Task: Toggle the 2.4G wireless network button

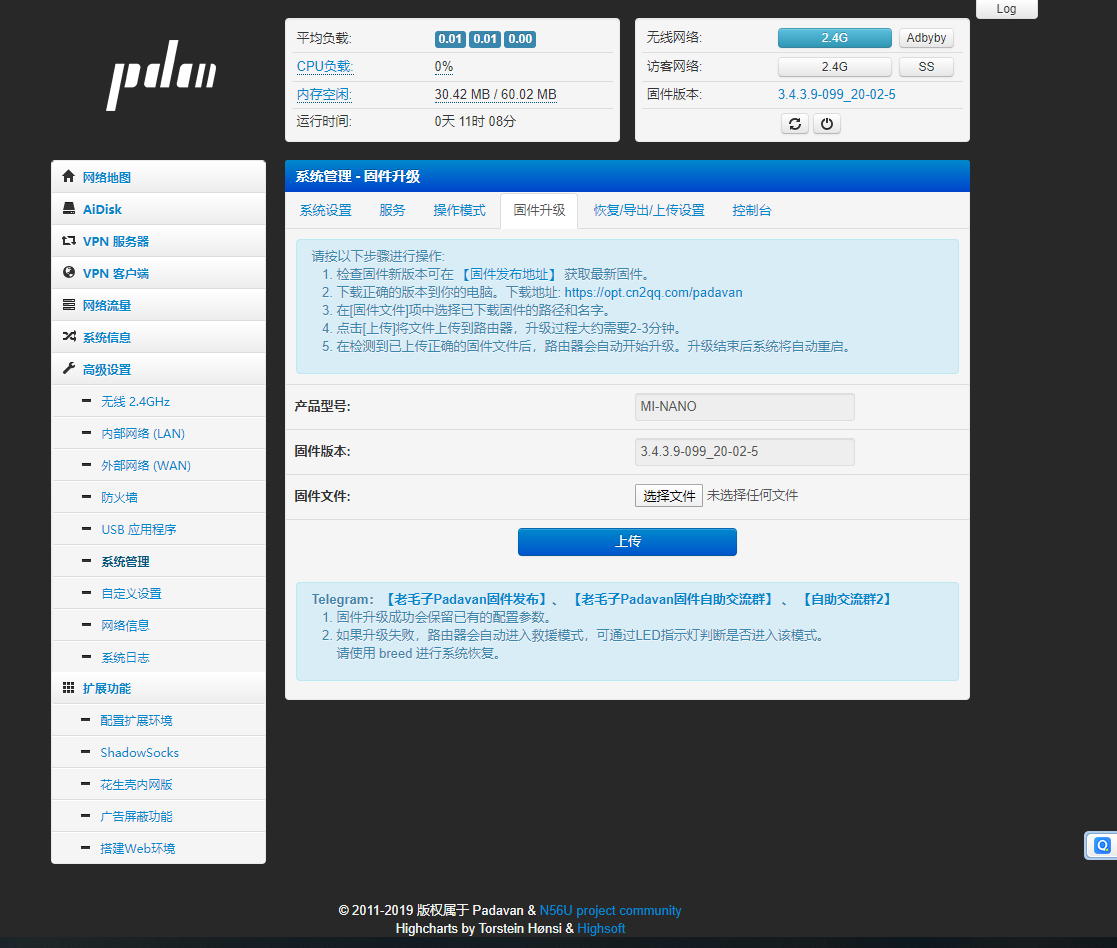Action: (x=834, y=37)
